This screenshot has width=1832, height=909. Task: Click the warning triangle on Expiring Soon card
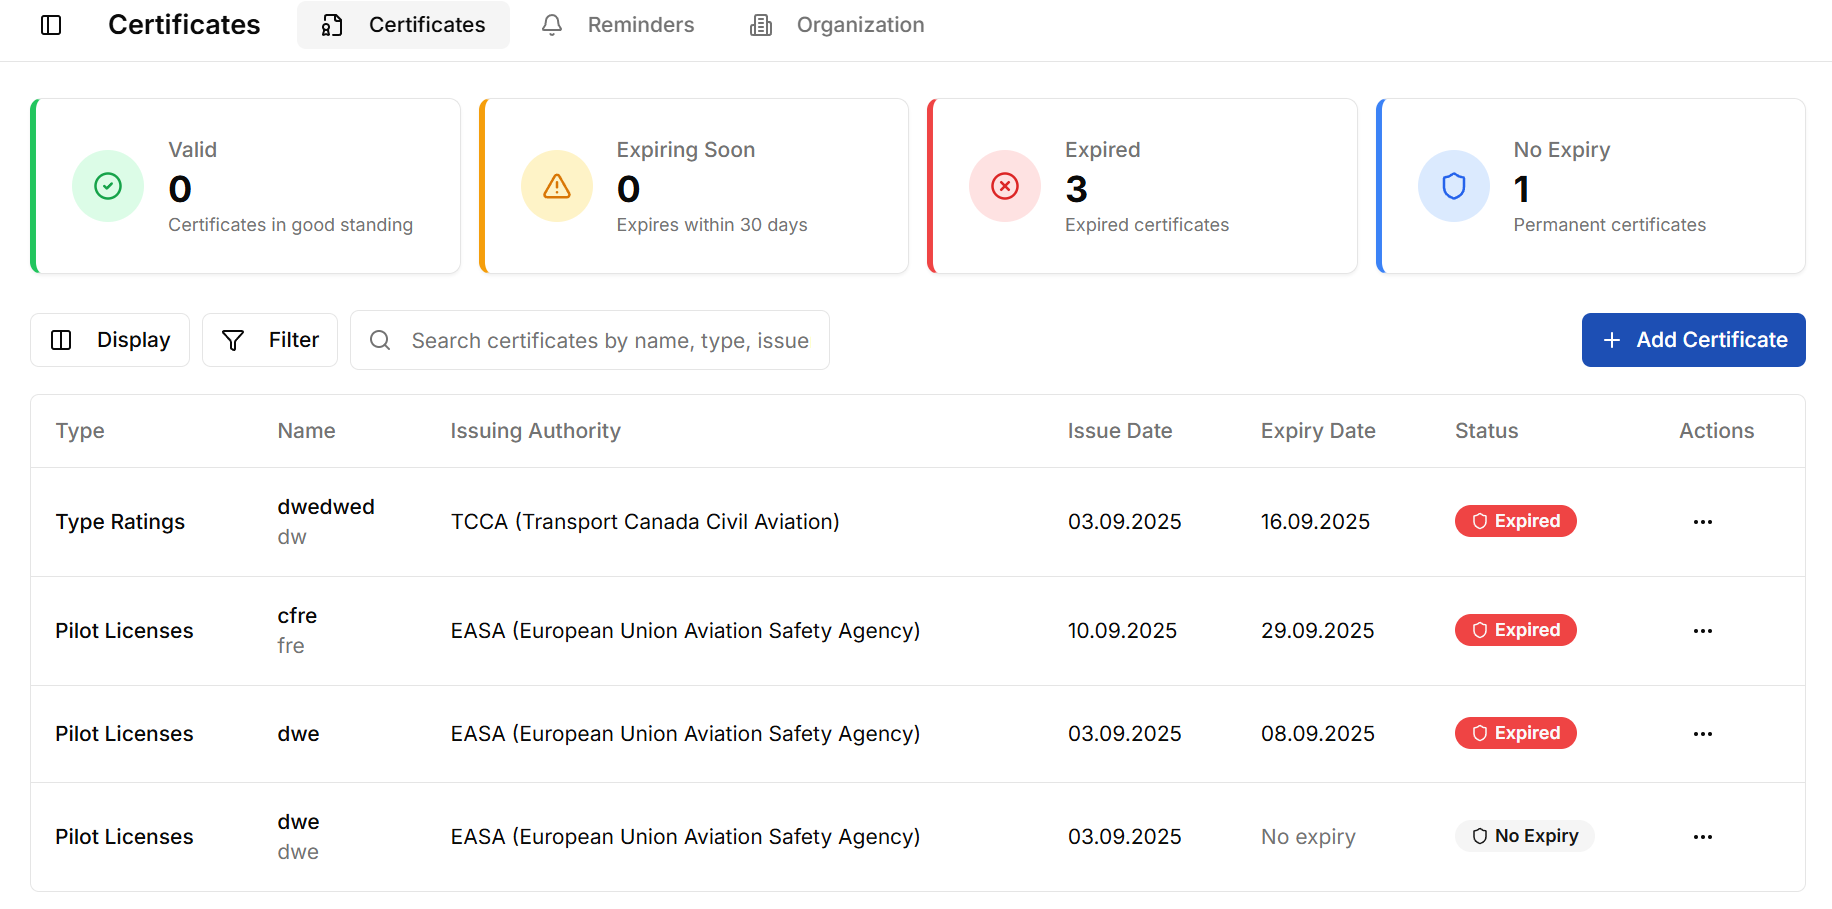556,186
